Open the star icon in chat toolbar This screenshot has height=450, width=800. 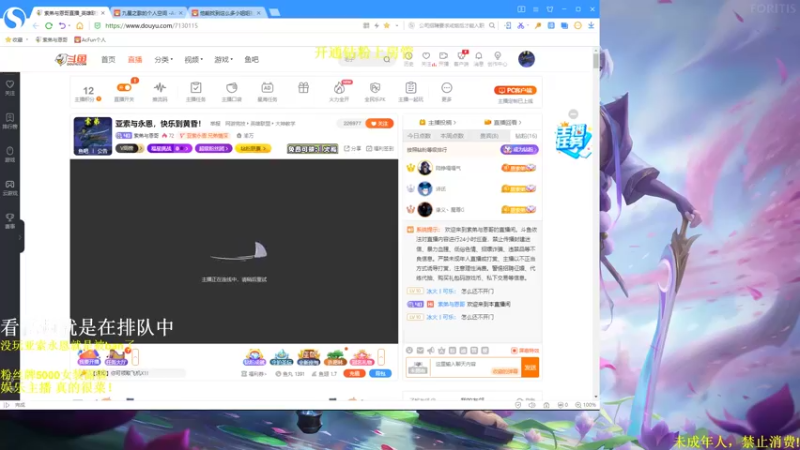(x=441, y=351)
